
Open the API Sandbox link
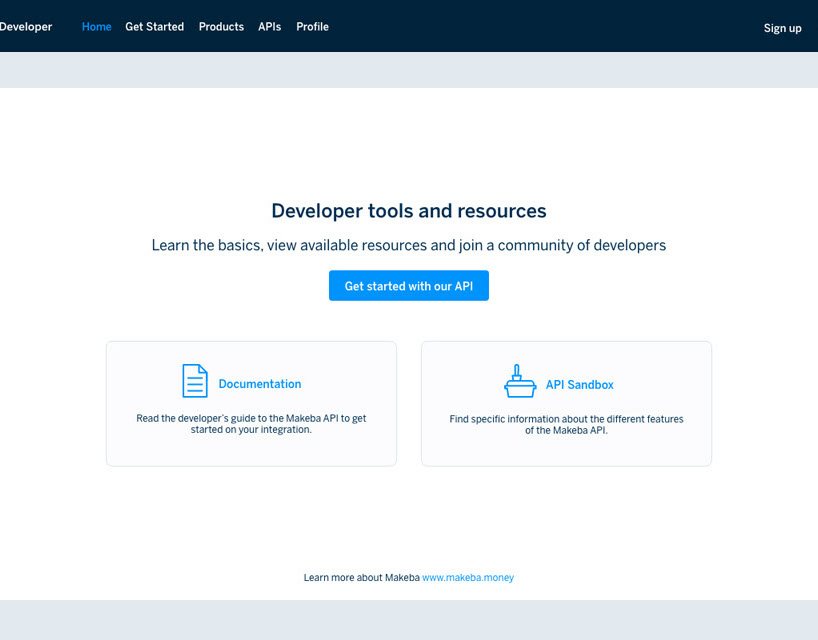pyautogui.click(x=580, y=385)
